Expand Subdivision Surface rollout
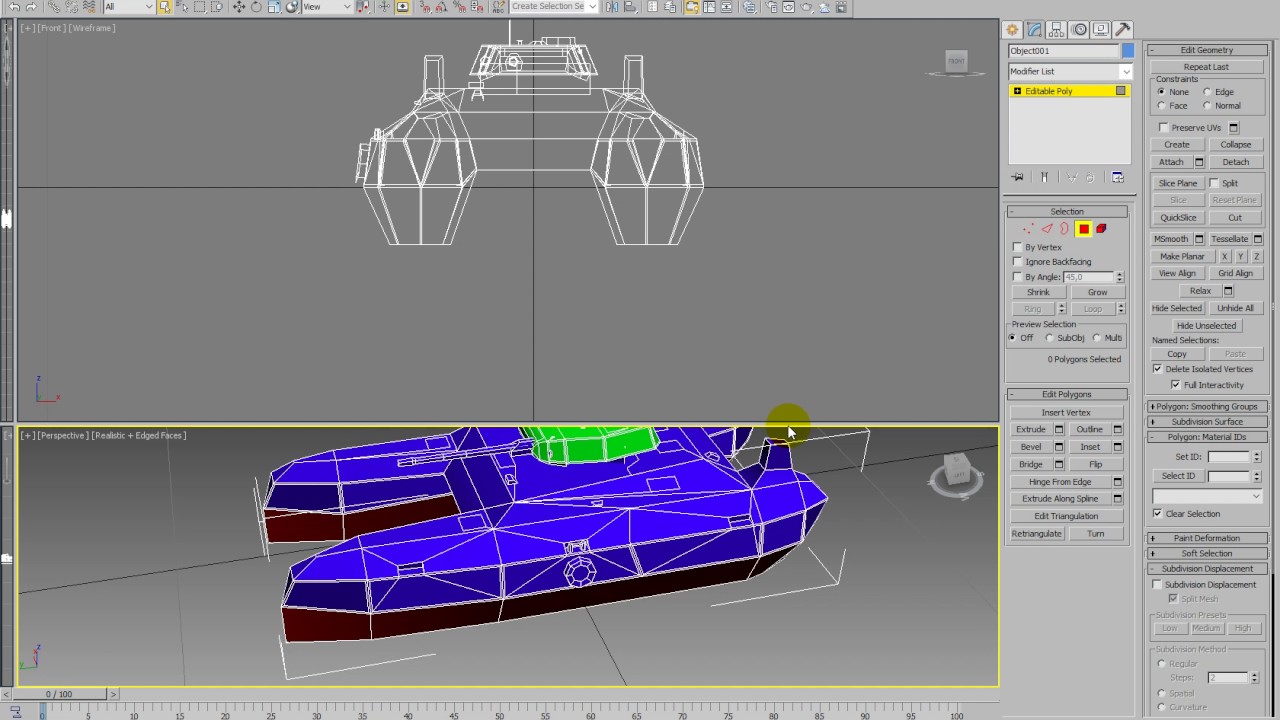1280x720 pixels. (1207, 422)
